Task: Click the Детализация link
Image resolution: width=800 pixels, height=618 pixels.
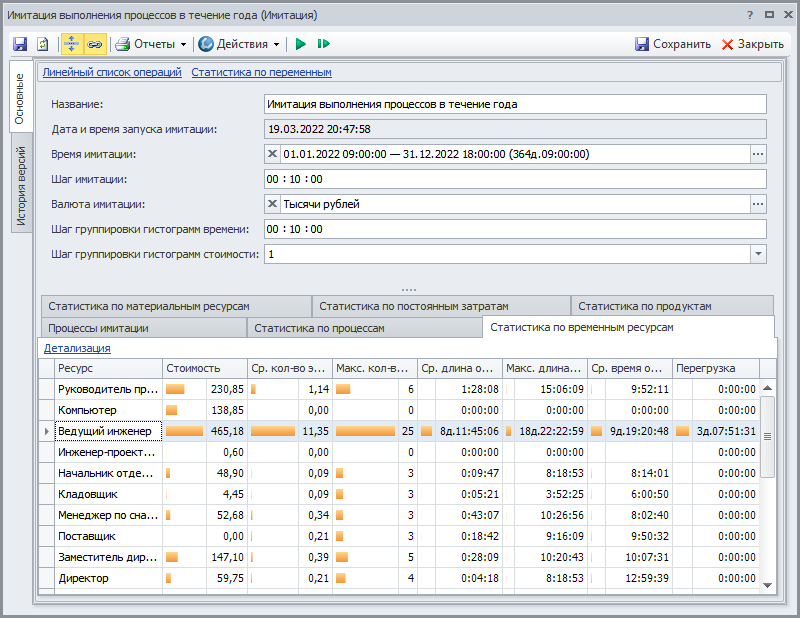Action: [x=77, y=348]
